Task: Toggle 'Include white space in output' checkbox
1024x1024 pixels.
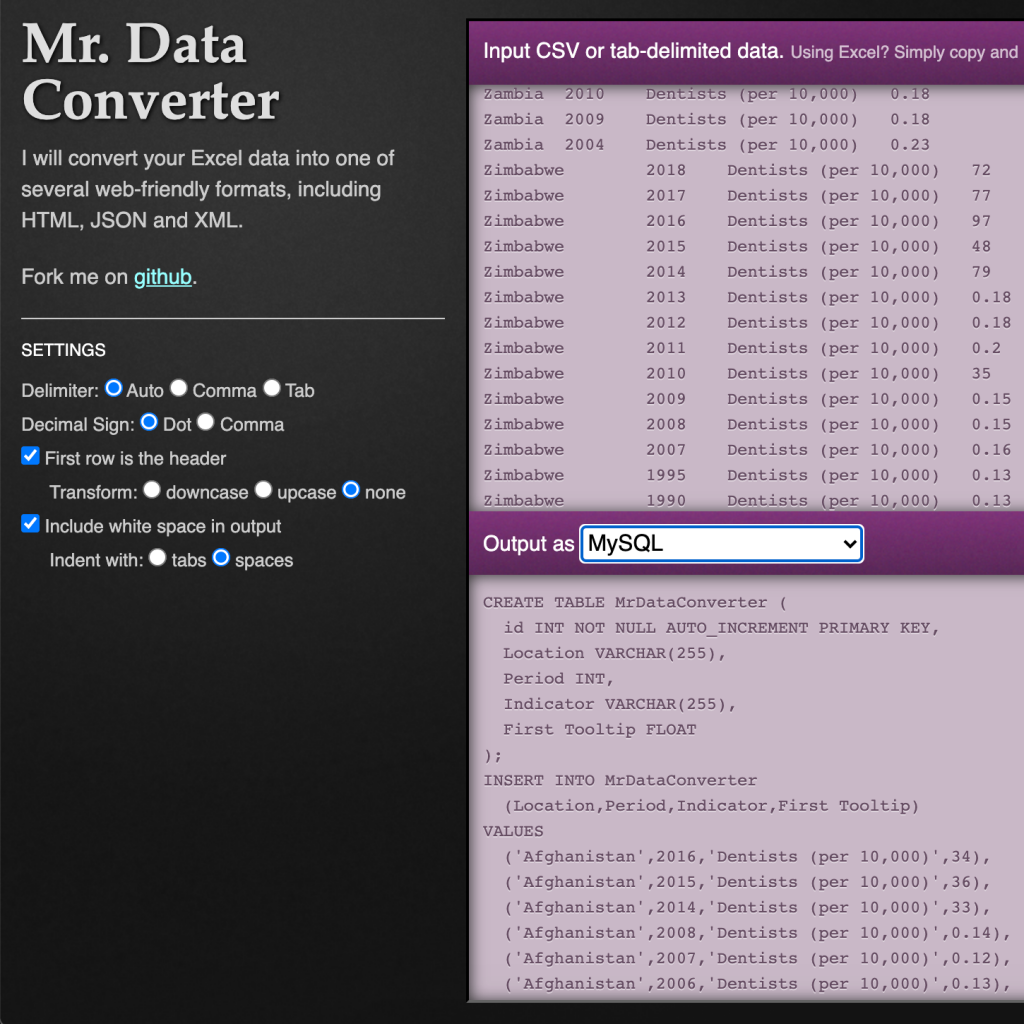Action: pyautogui.click(x=31, y=524)
